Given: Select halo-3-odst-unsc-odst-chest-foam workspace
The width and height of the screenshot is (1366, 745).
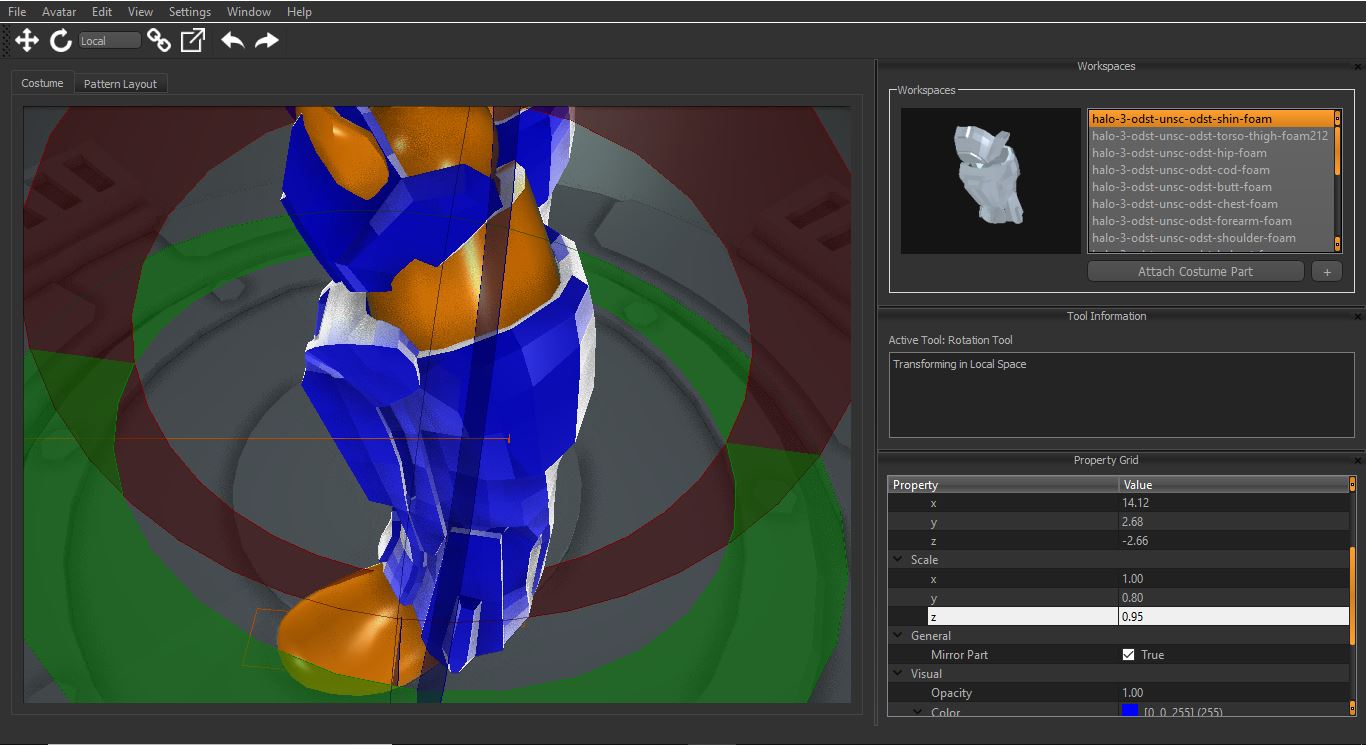Looking at the screenshot, I should point(1211,203).
